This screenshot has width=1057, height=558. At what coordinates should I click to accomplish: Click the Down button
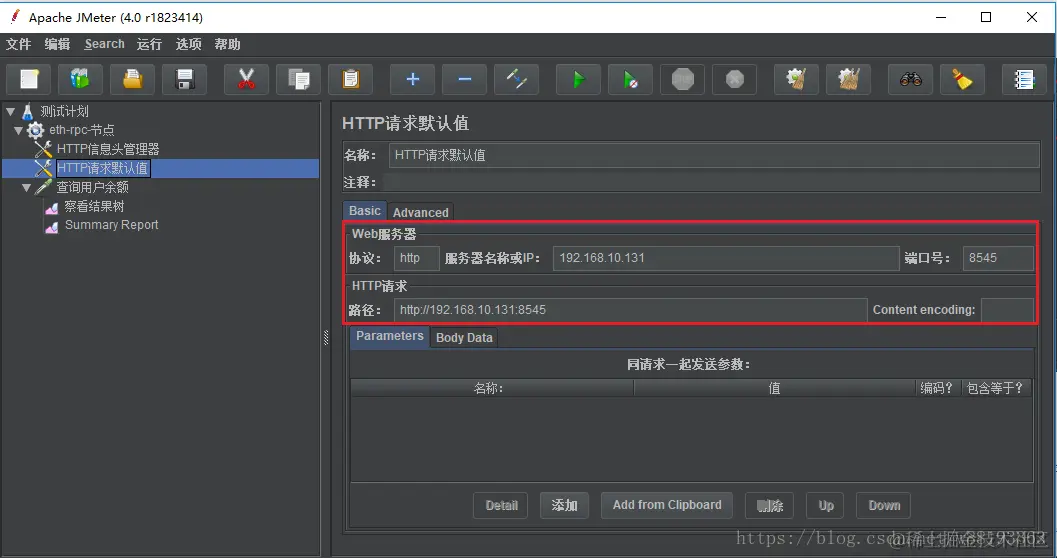pyautogui.click(x=884, y=505)
